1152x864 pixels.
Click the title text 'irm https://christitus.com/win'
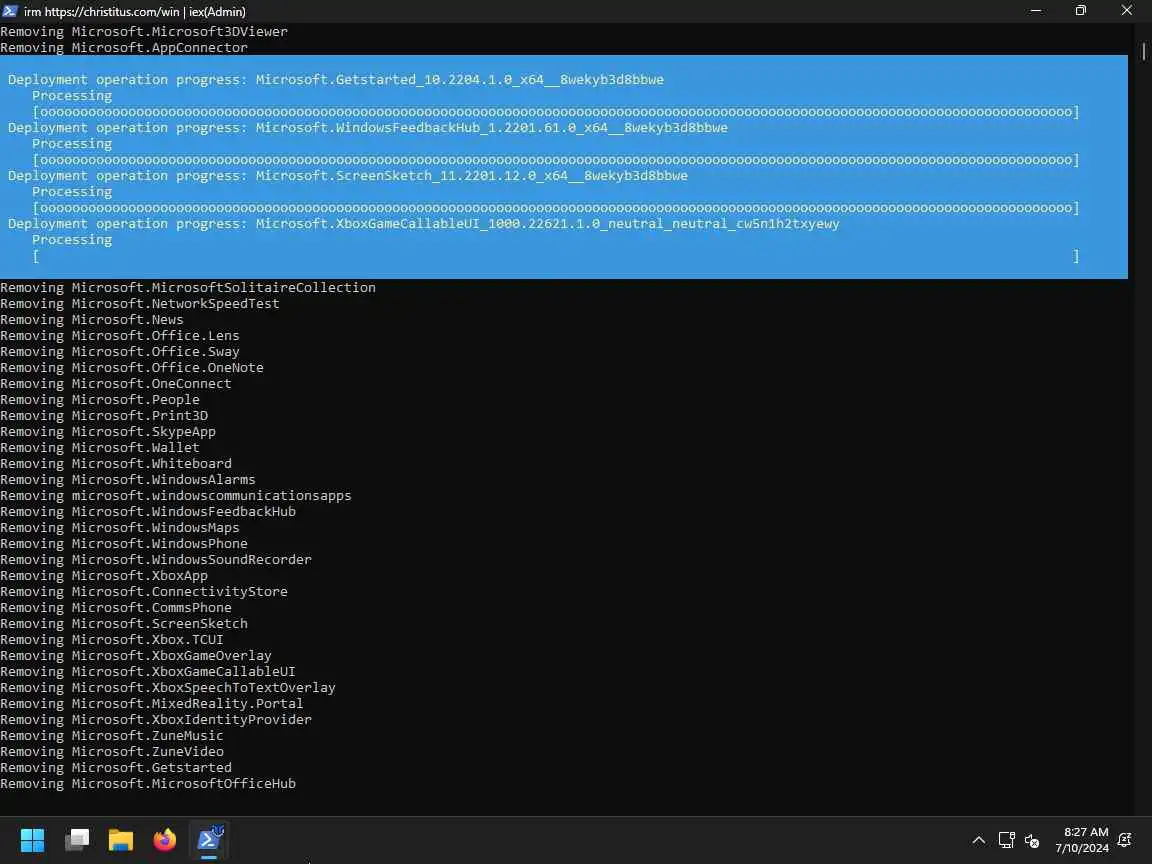coord(101,12)
